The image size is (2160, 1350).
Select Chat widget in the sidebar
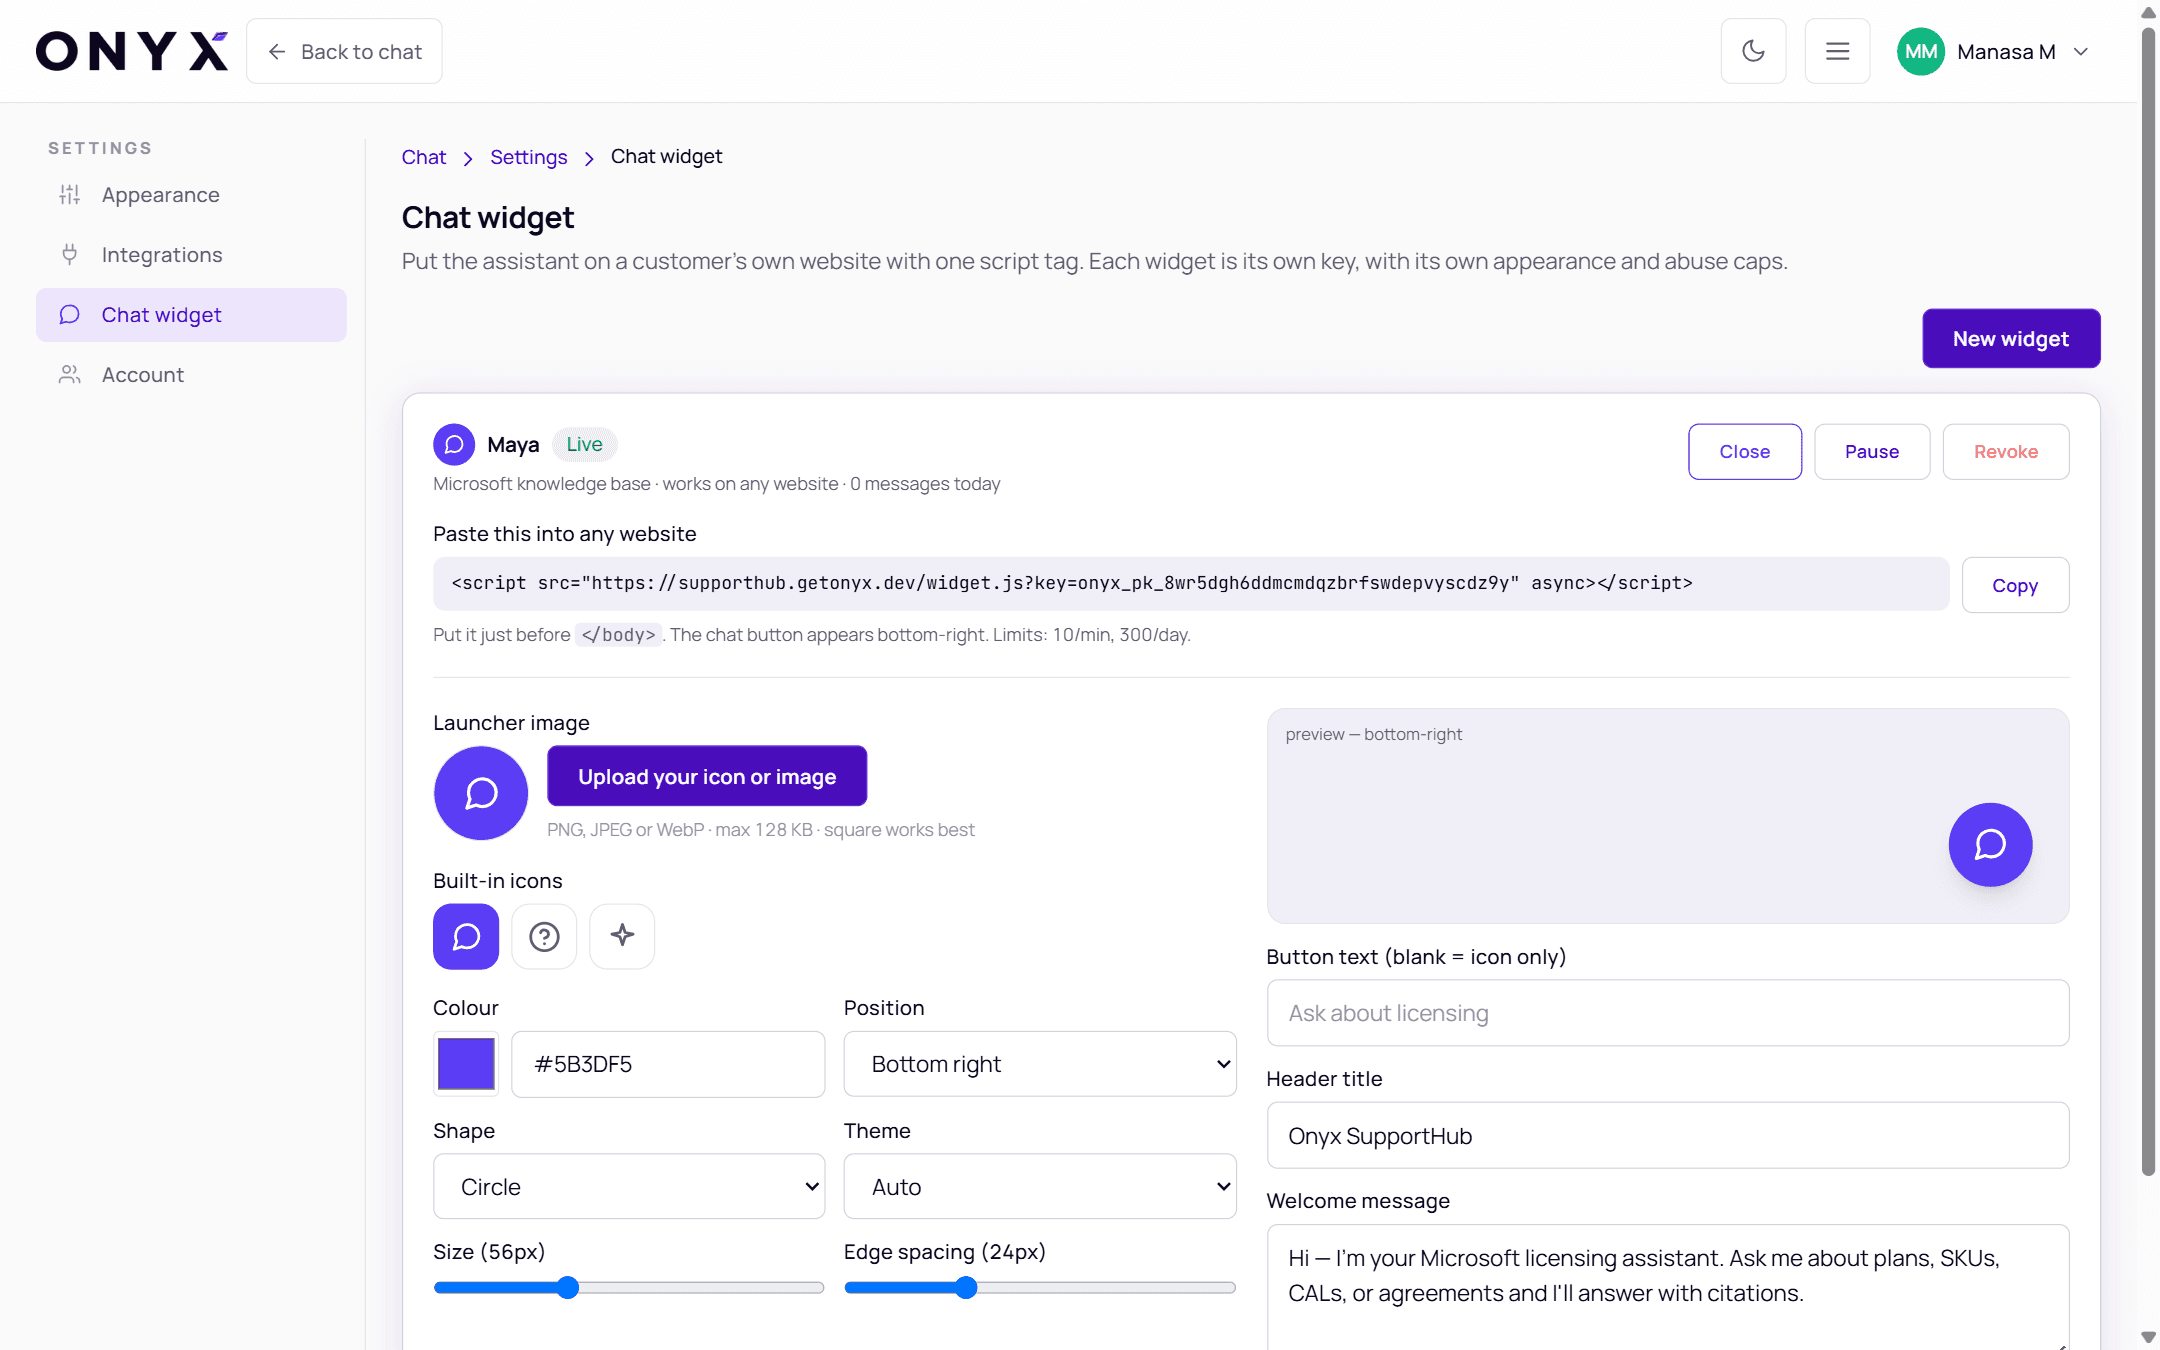pyautogui.click(x=191, y=315)
